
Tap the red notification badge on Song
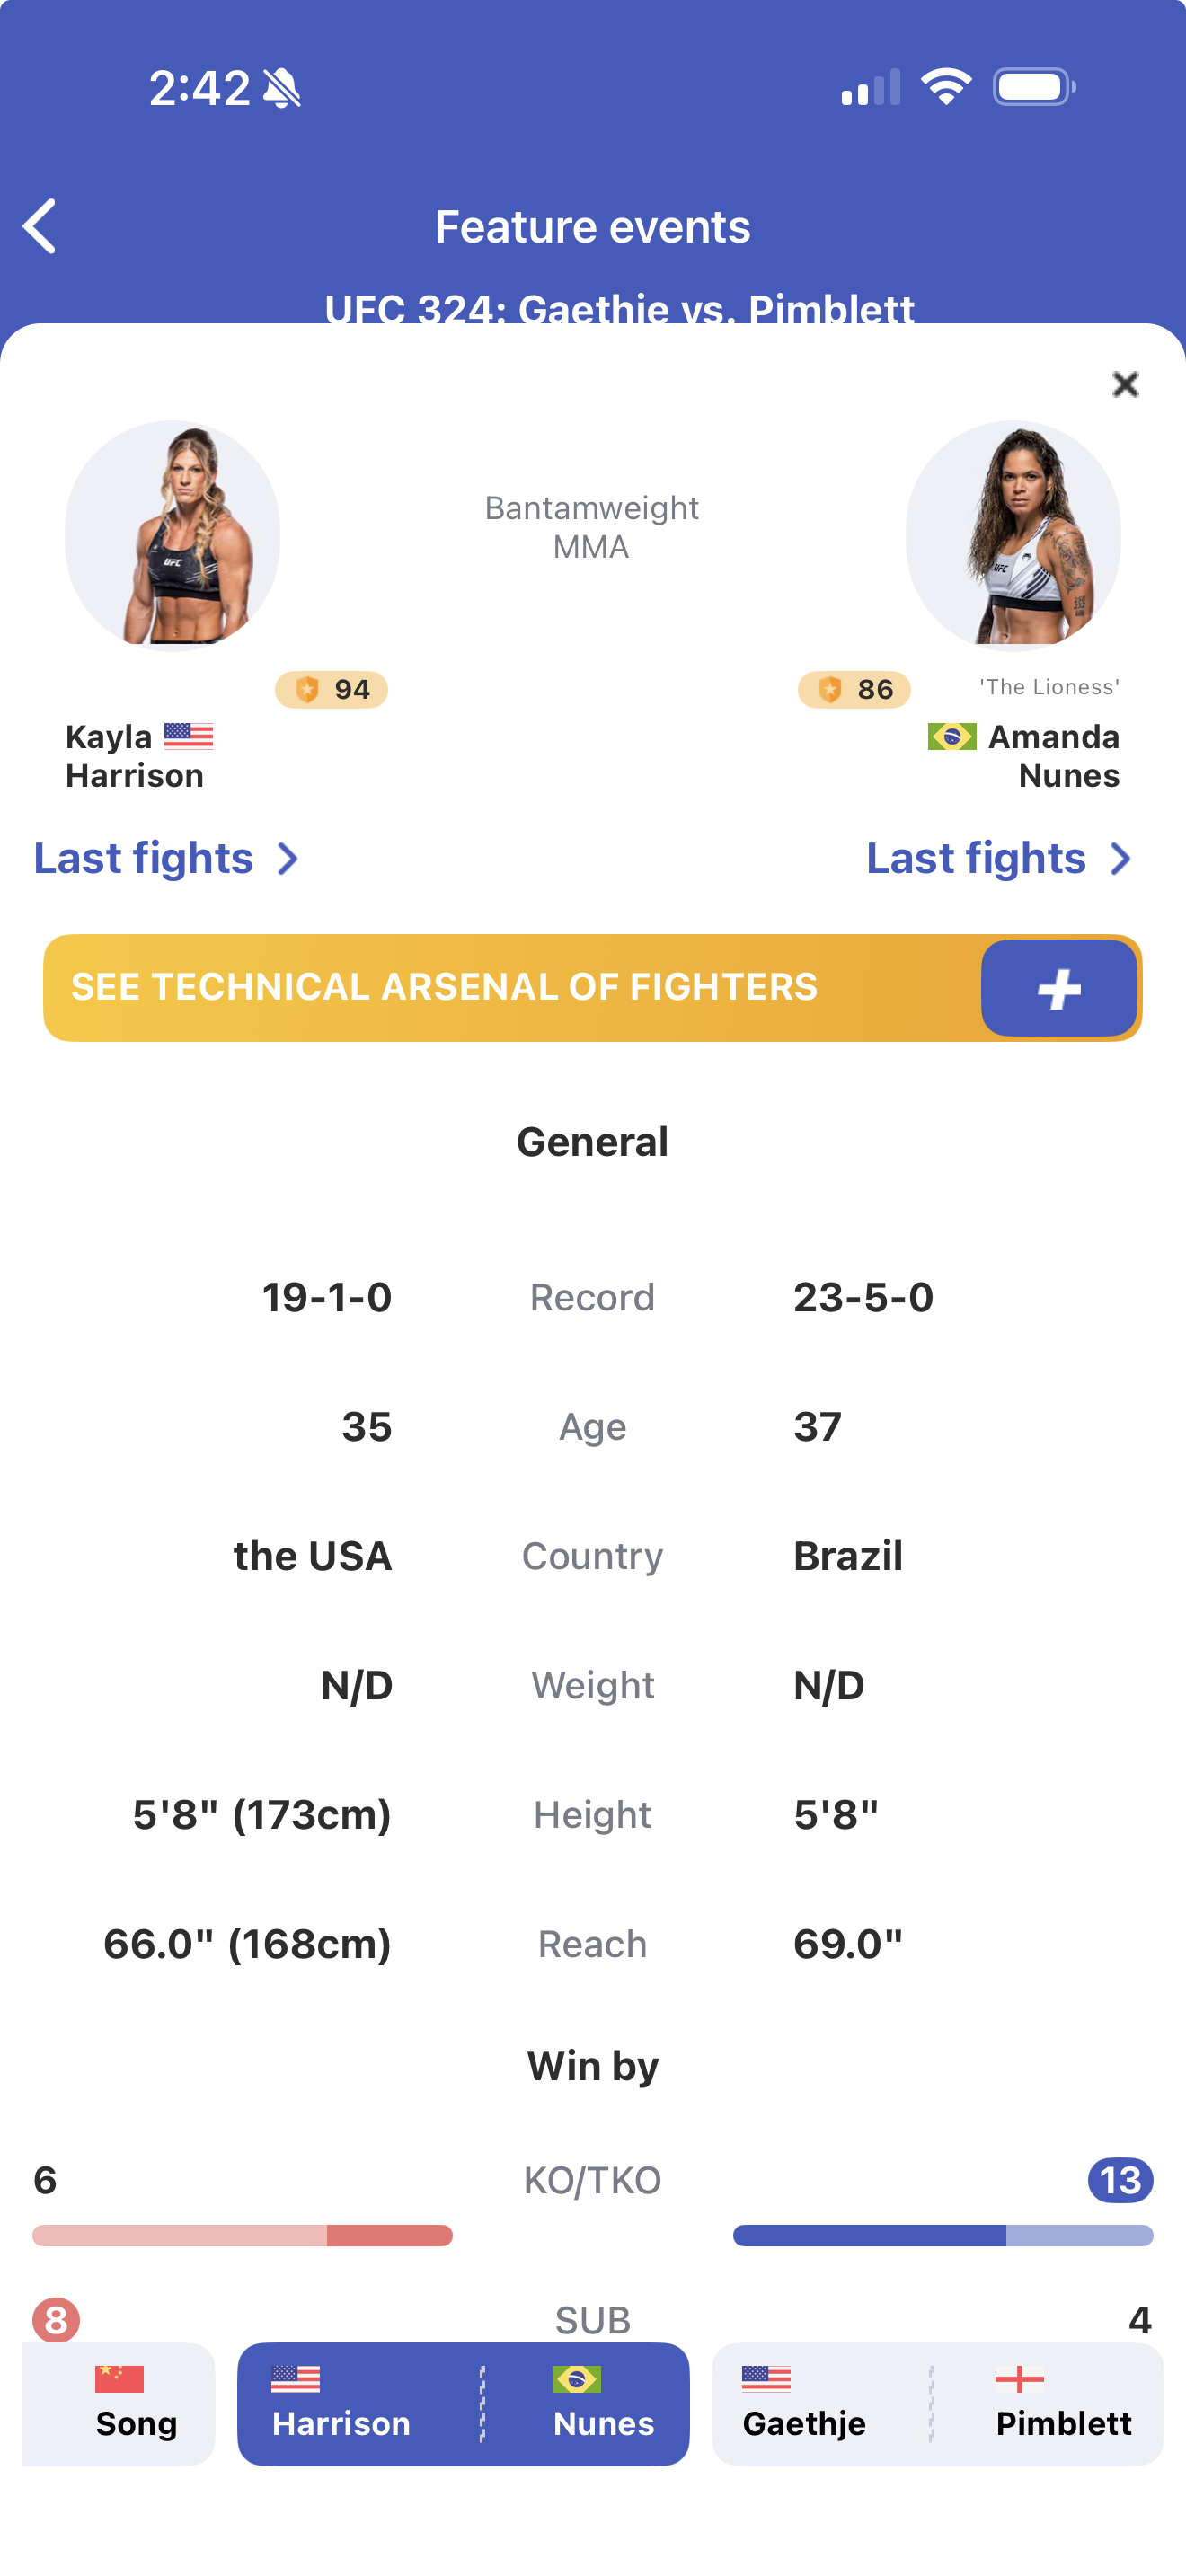pos(55,2318)
